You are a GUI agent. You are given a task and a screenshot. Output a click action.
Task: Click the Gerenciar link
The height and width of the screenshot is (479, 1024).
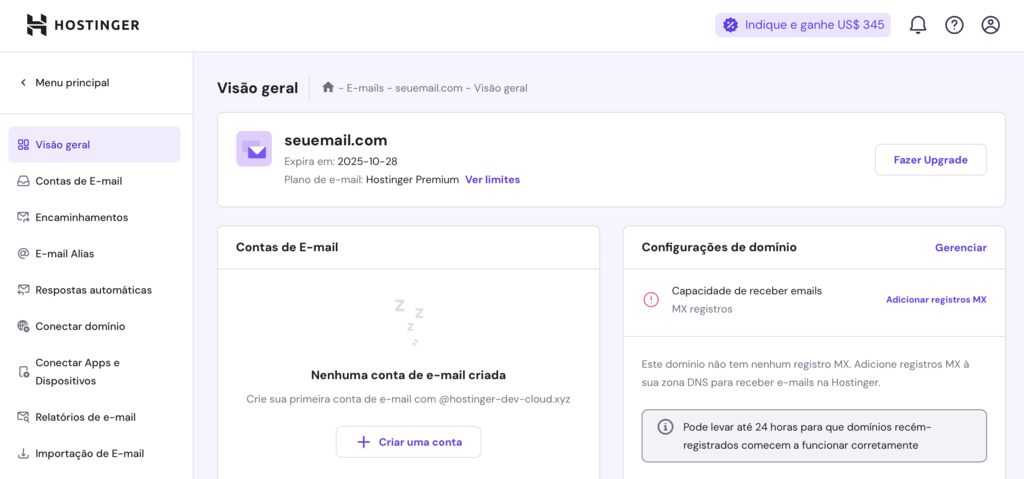961,248
